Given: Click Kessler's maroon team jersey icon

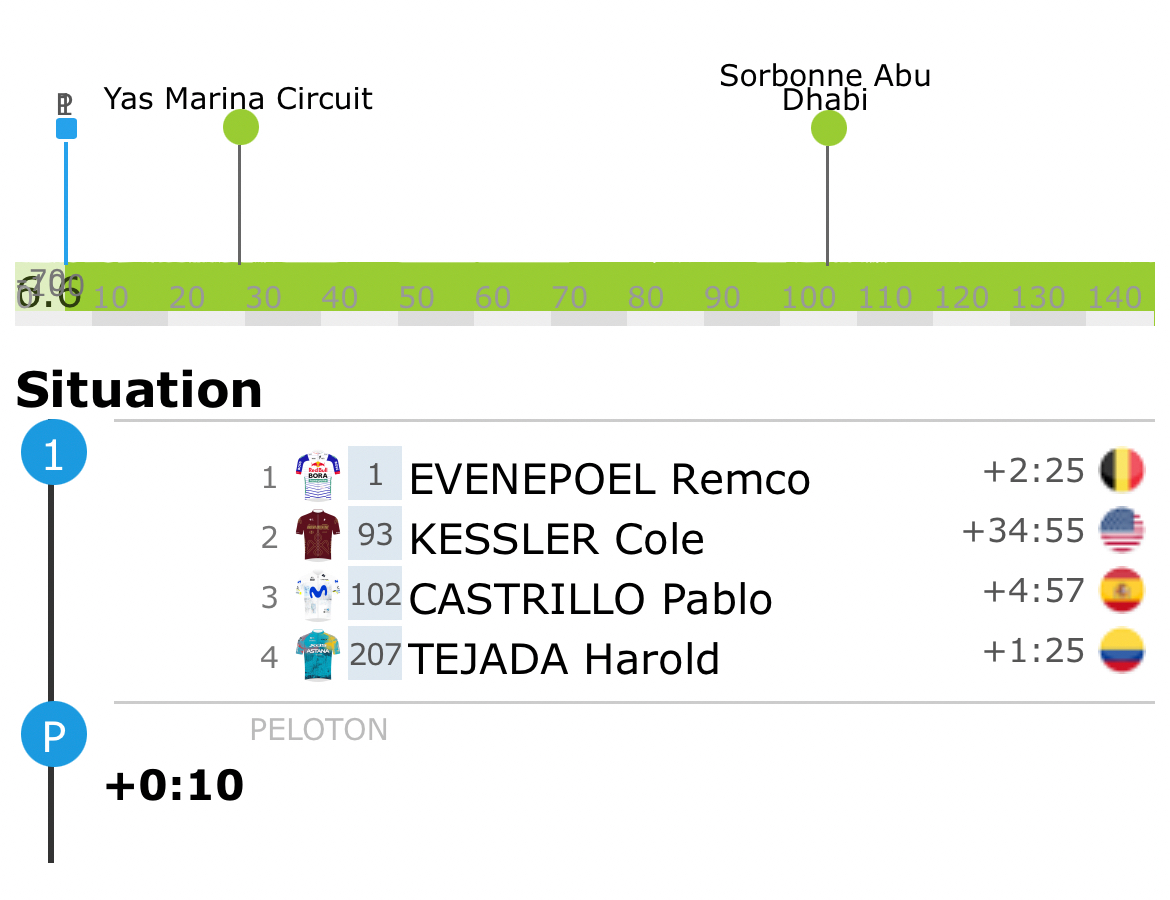Looking at the screenshot, I should click(x=319, y=537).
